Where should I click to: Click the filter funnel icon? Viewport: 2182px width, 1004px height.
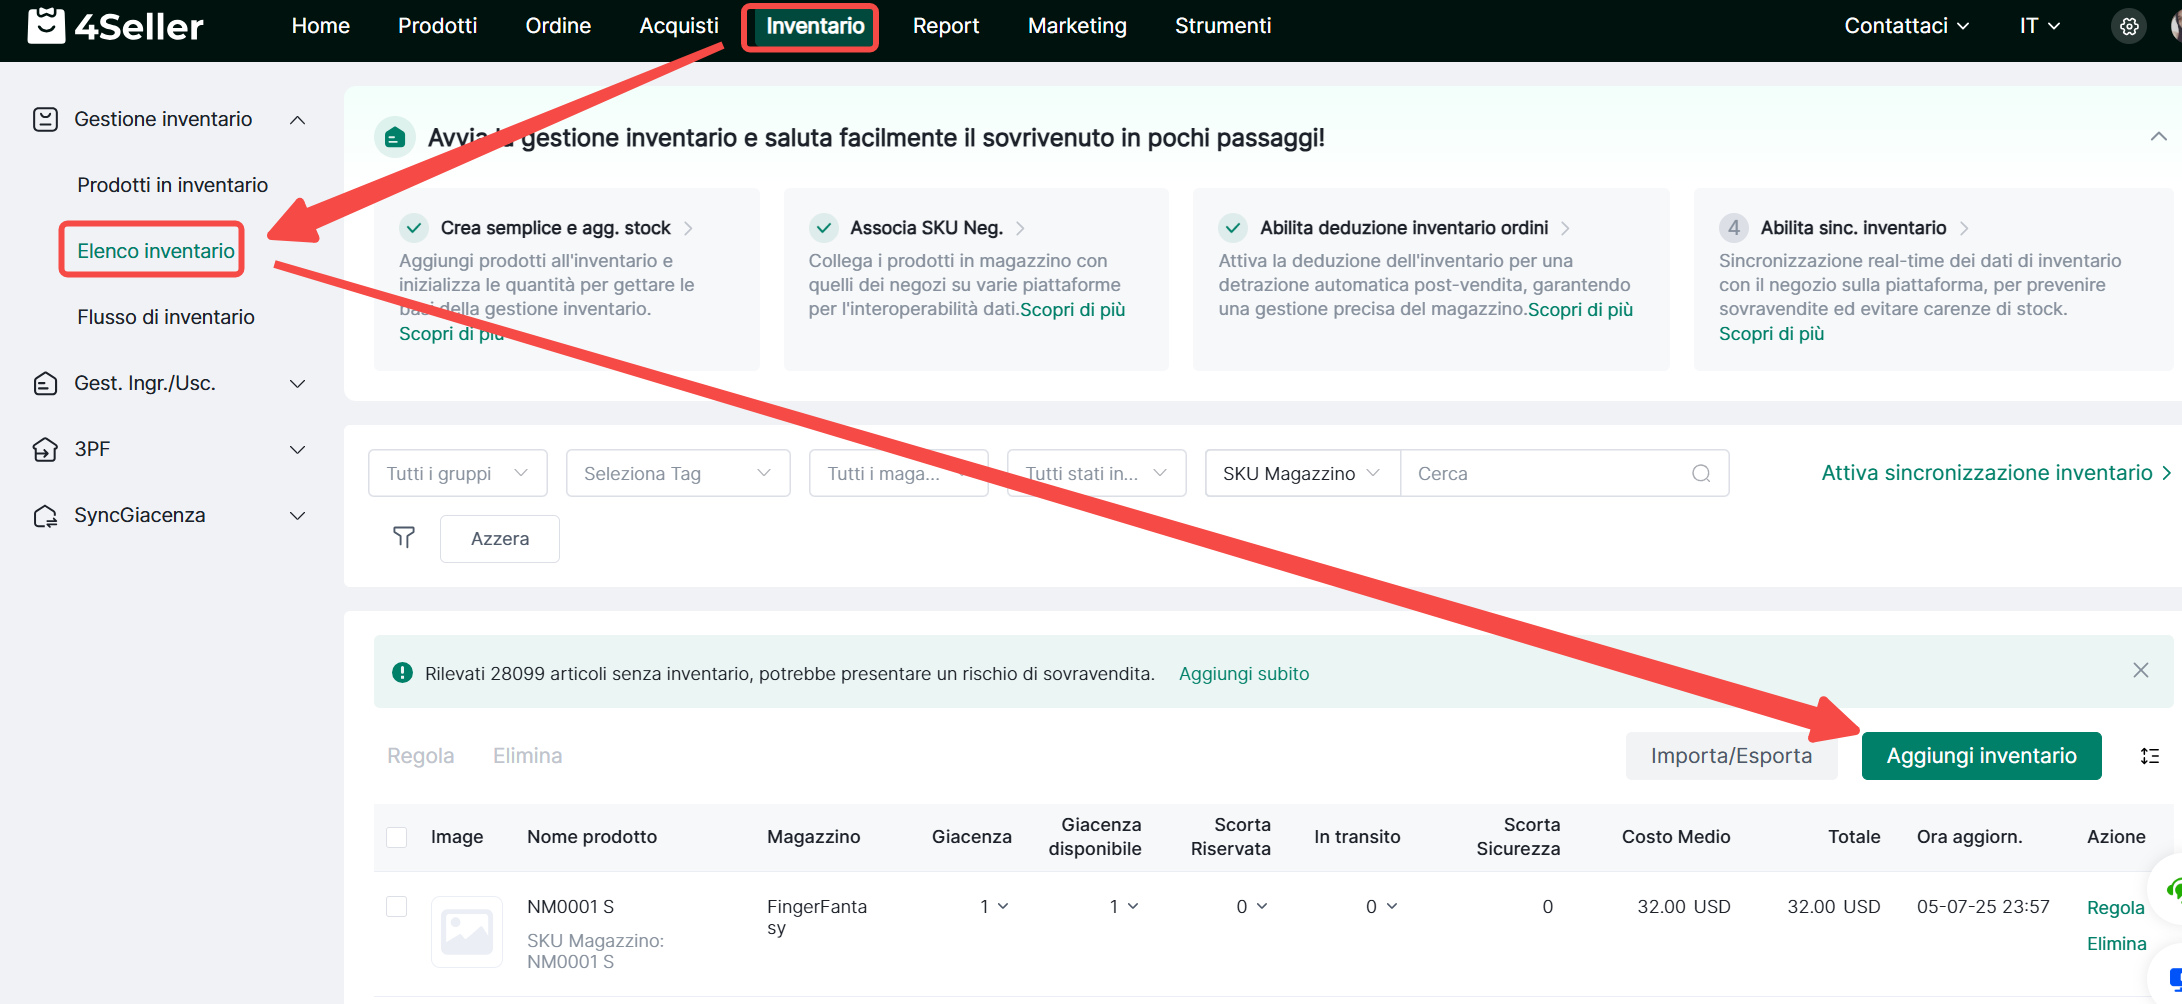(404, 538)
